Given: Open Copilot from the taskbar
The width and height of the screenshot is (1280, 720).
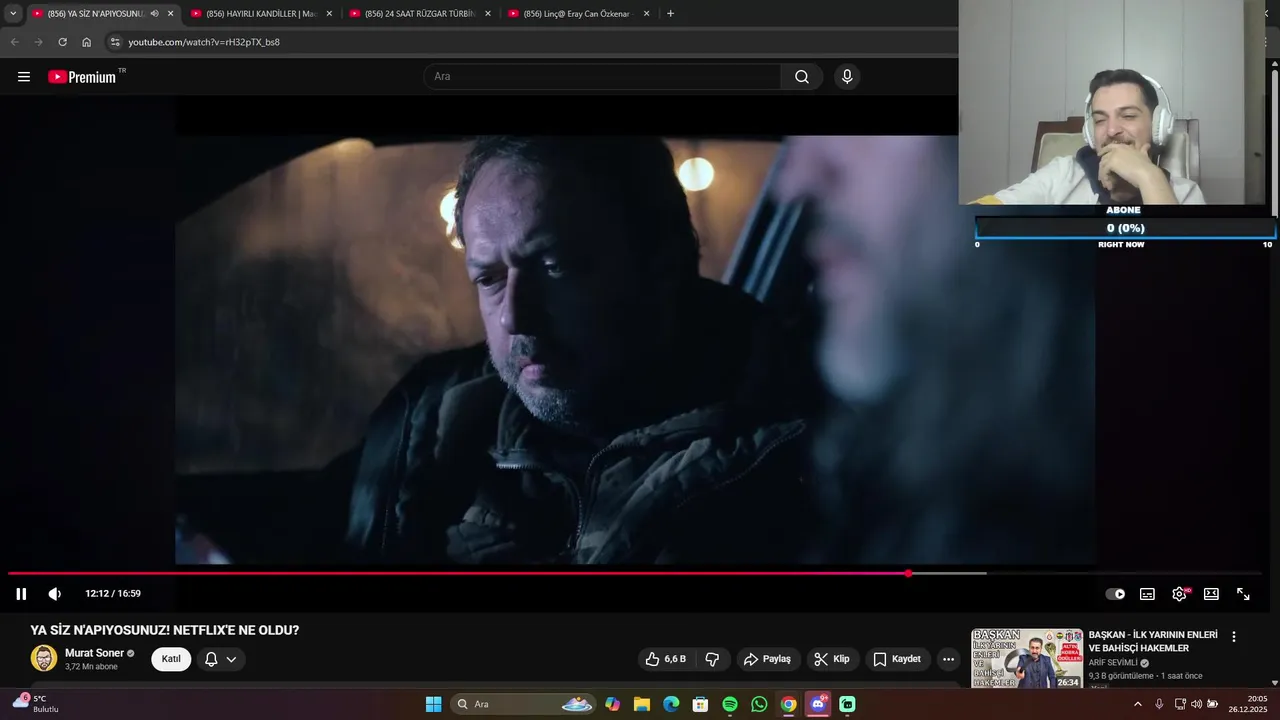Looking at the screenshot, I should coord(612,704).
